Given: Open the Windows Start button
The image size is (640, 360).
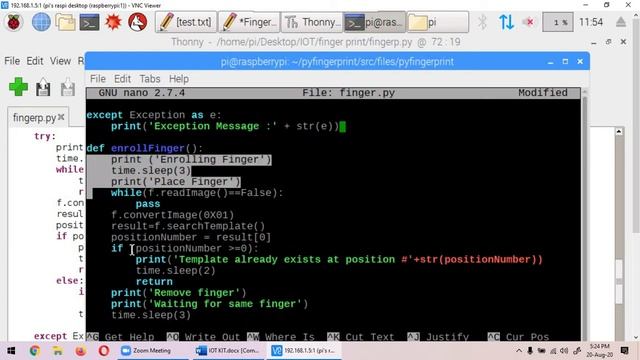Looking at the screenshot, I should tap(11, 351).
